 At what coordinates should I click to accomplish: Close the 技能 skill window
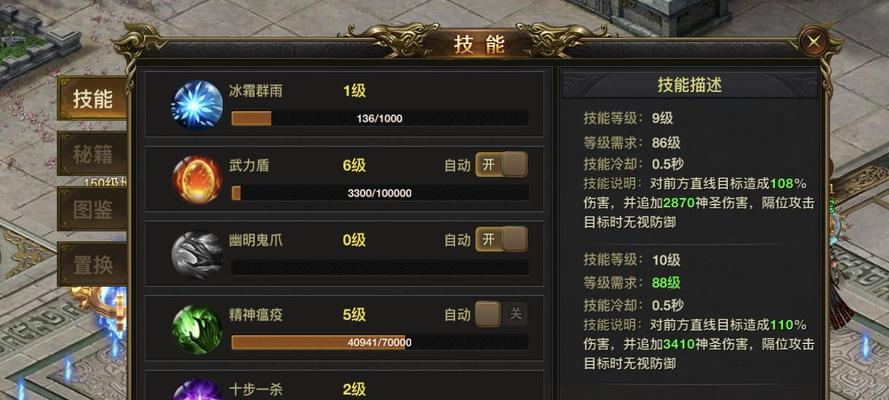coord(814,41)
